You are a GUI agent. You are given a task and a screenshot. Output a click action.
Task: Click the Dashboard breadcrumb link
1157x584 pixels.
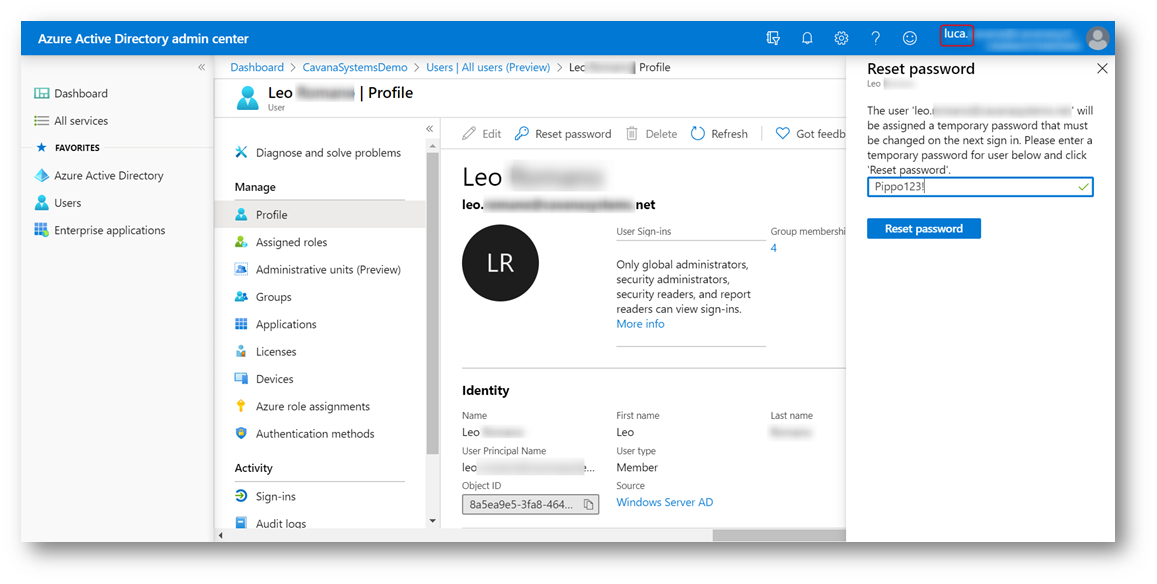[257, 67]
